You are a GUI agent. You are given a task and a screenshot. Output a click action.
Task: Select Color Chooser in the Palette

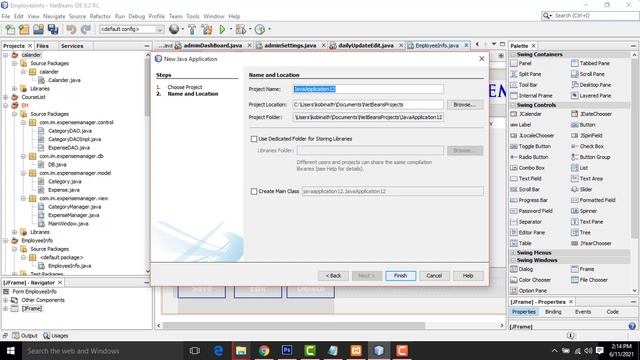(x=531, y=280)
